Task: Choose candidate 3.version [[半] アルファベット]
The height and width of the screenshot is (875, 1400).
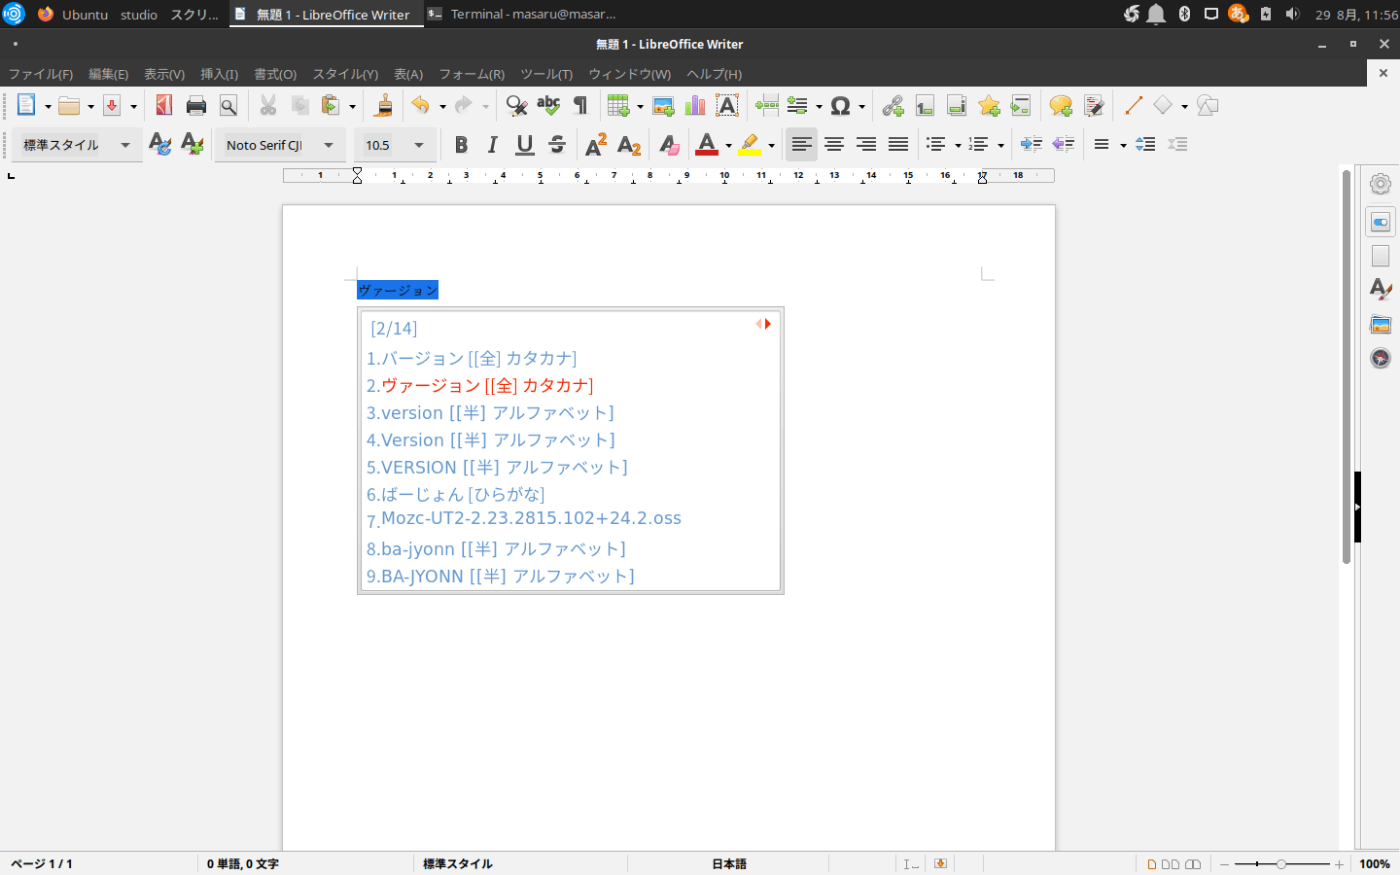Action: click(490, 413)
